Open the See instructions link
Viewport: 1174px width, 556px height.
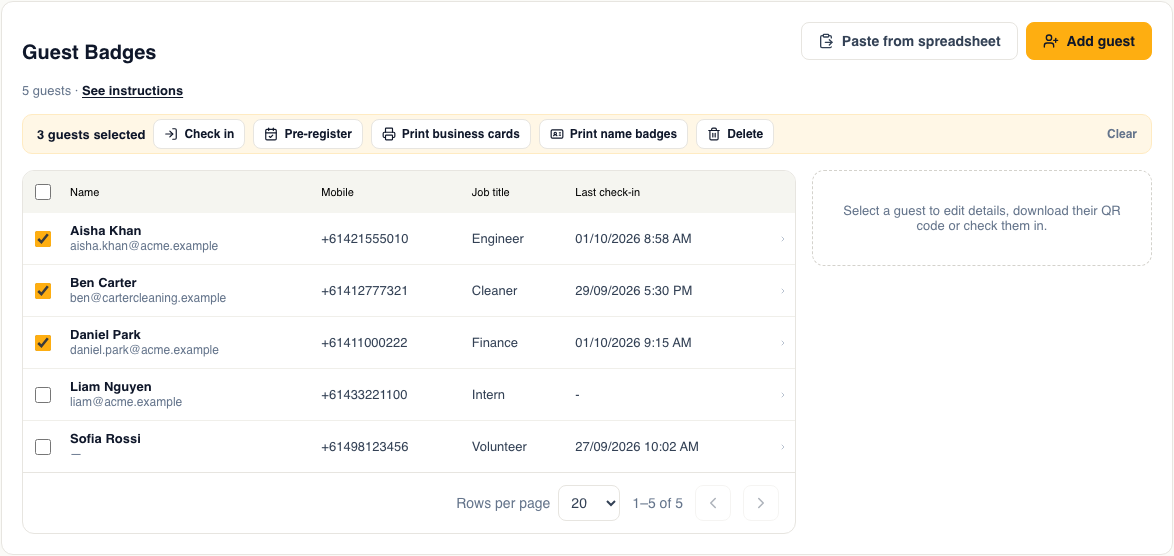pyautogui.click(x=133, y=91)
